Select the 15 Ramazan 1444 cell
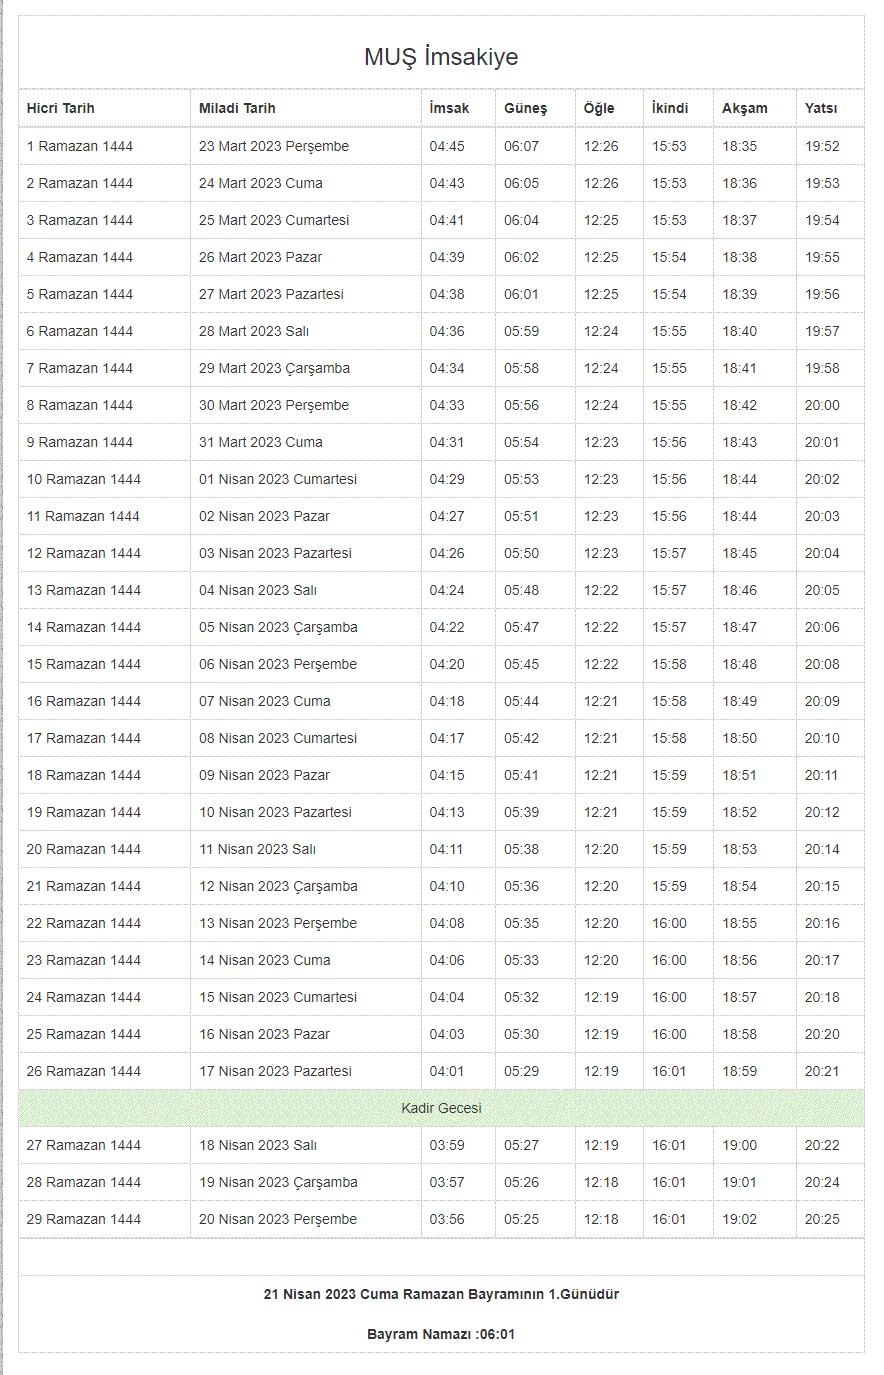This screenshot has width=884, height=1375. (84, 664)
